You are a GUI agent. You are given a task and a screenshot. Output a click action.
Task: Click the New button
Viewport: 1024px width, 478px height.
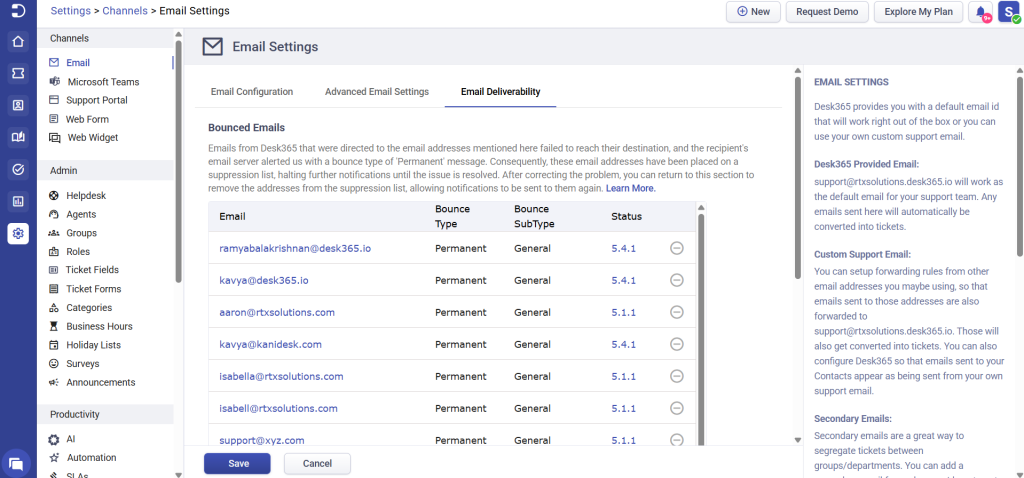coord(753,12)
